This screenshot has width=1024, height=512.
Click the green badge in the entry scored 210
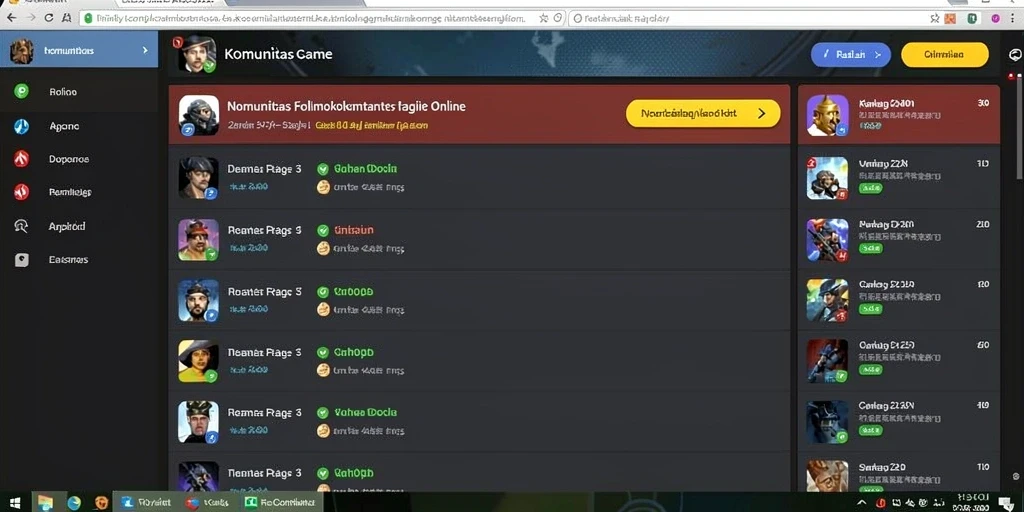click(x=871, y=248)
